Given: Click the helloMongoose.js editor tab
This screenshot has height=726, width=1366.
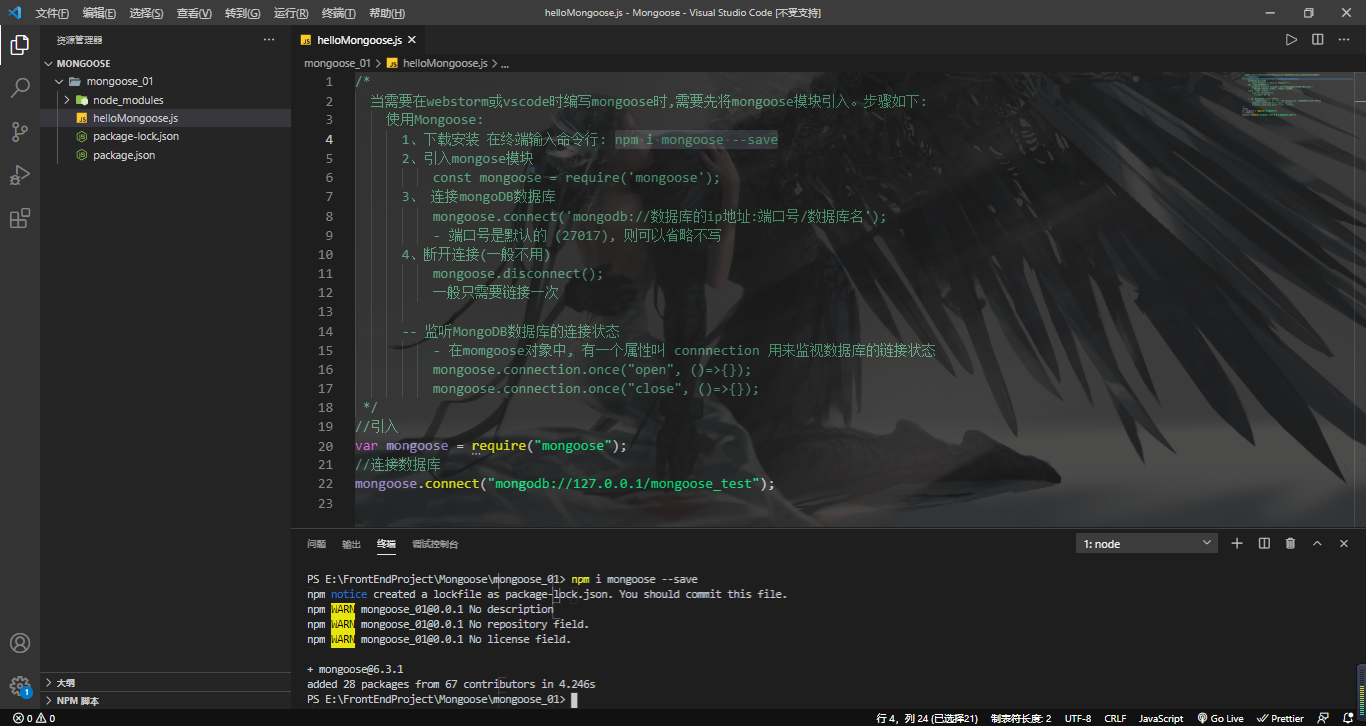Looking at the screenshot, I should tap(359, 40).
